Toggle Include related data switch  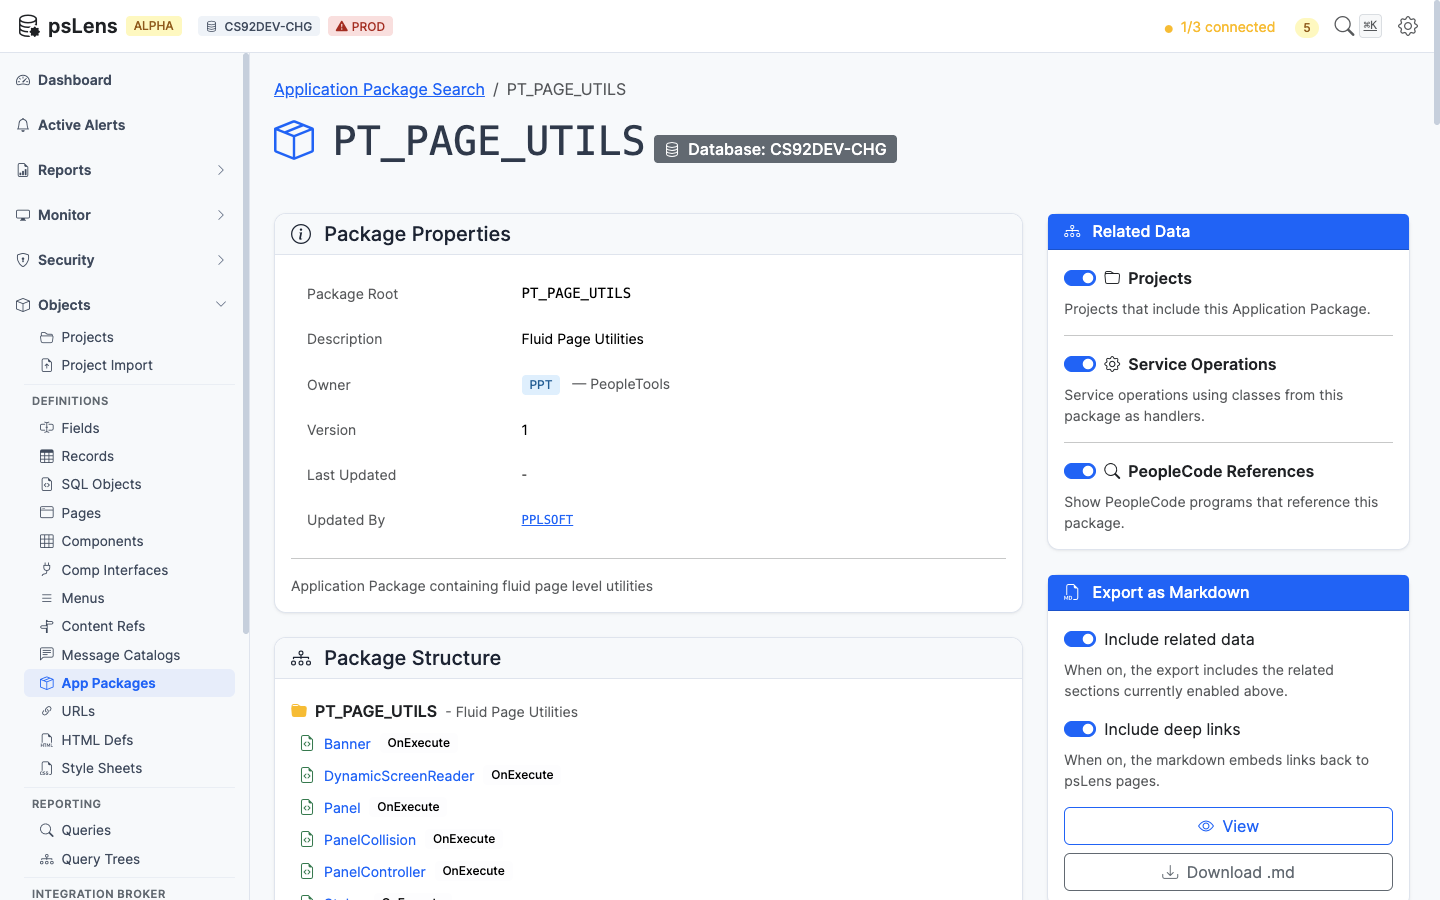pos(1080,639)
